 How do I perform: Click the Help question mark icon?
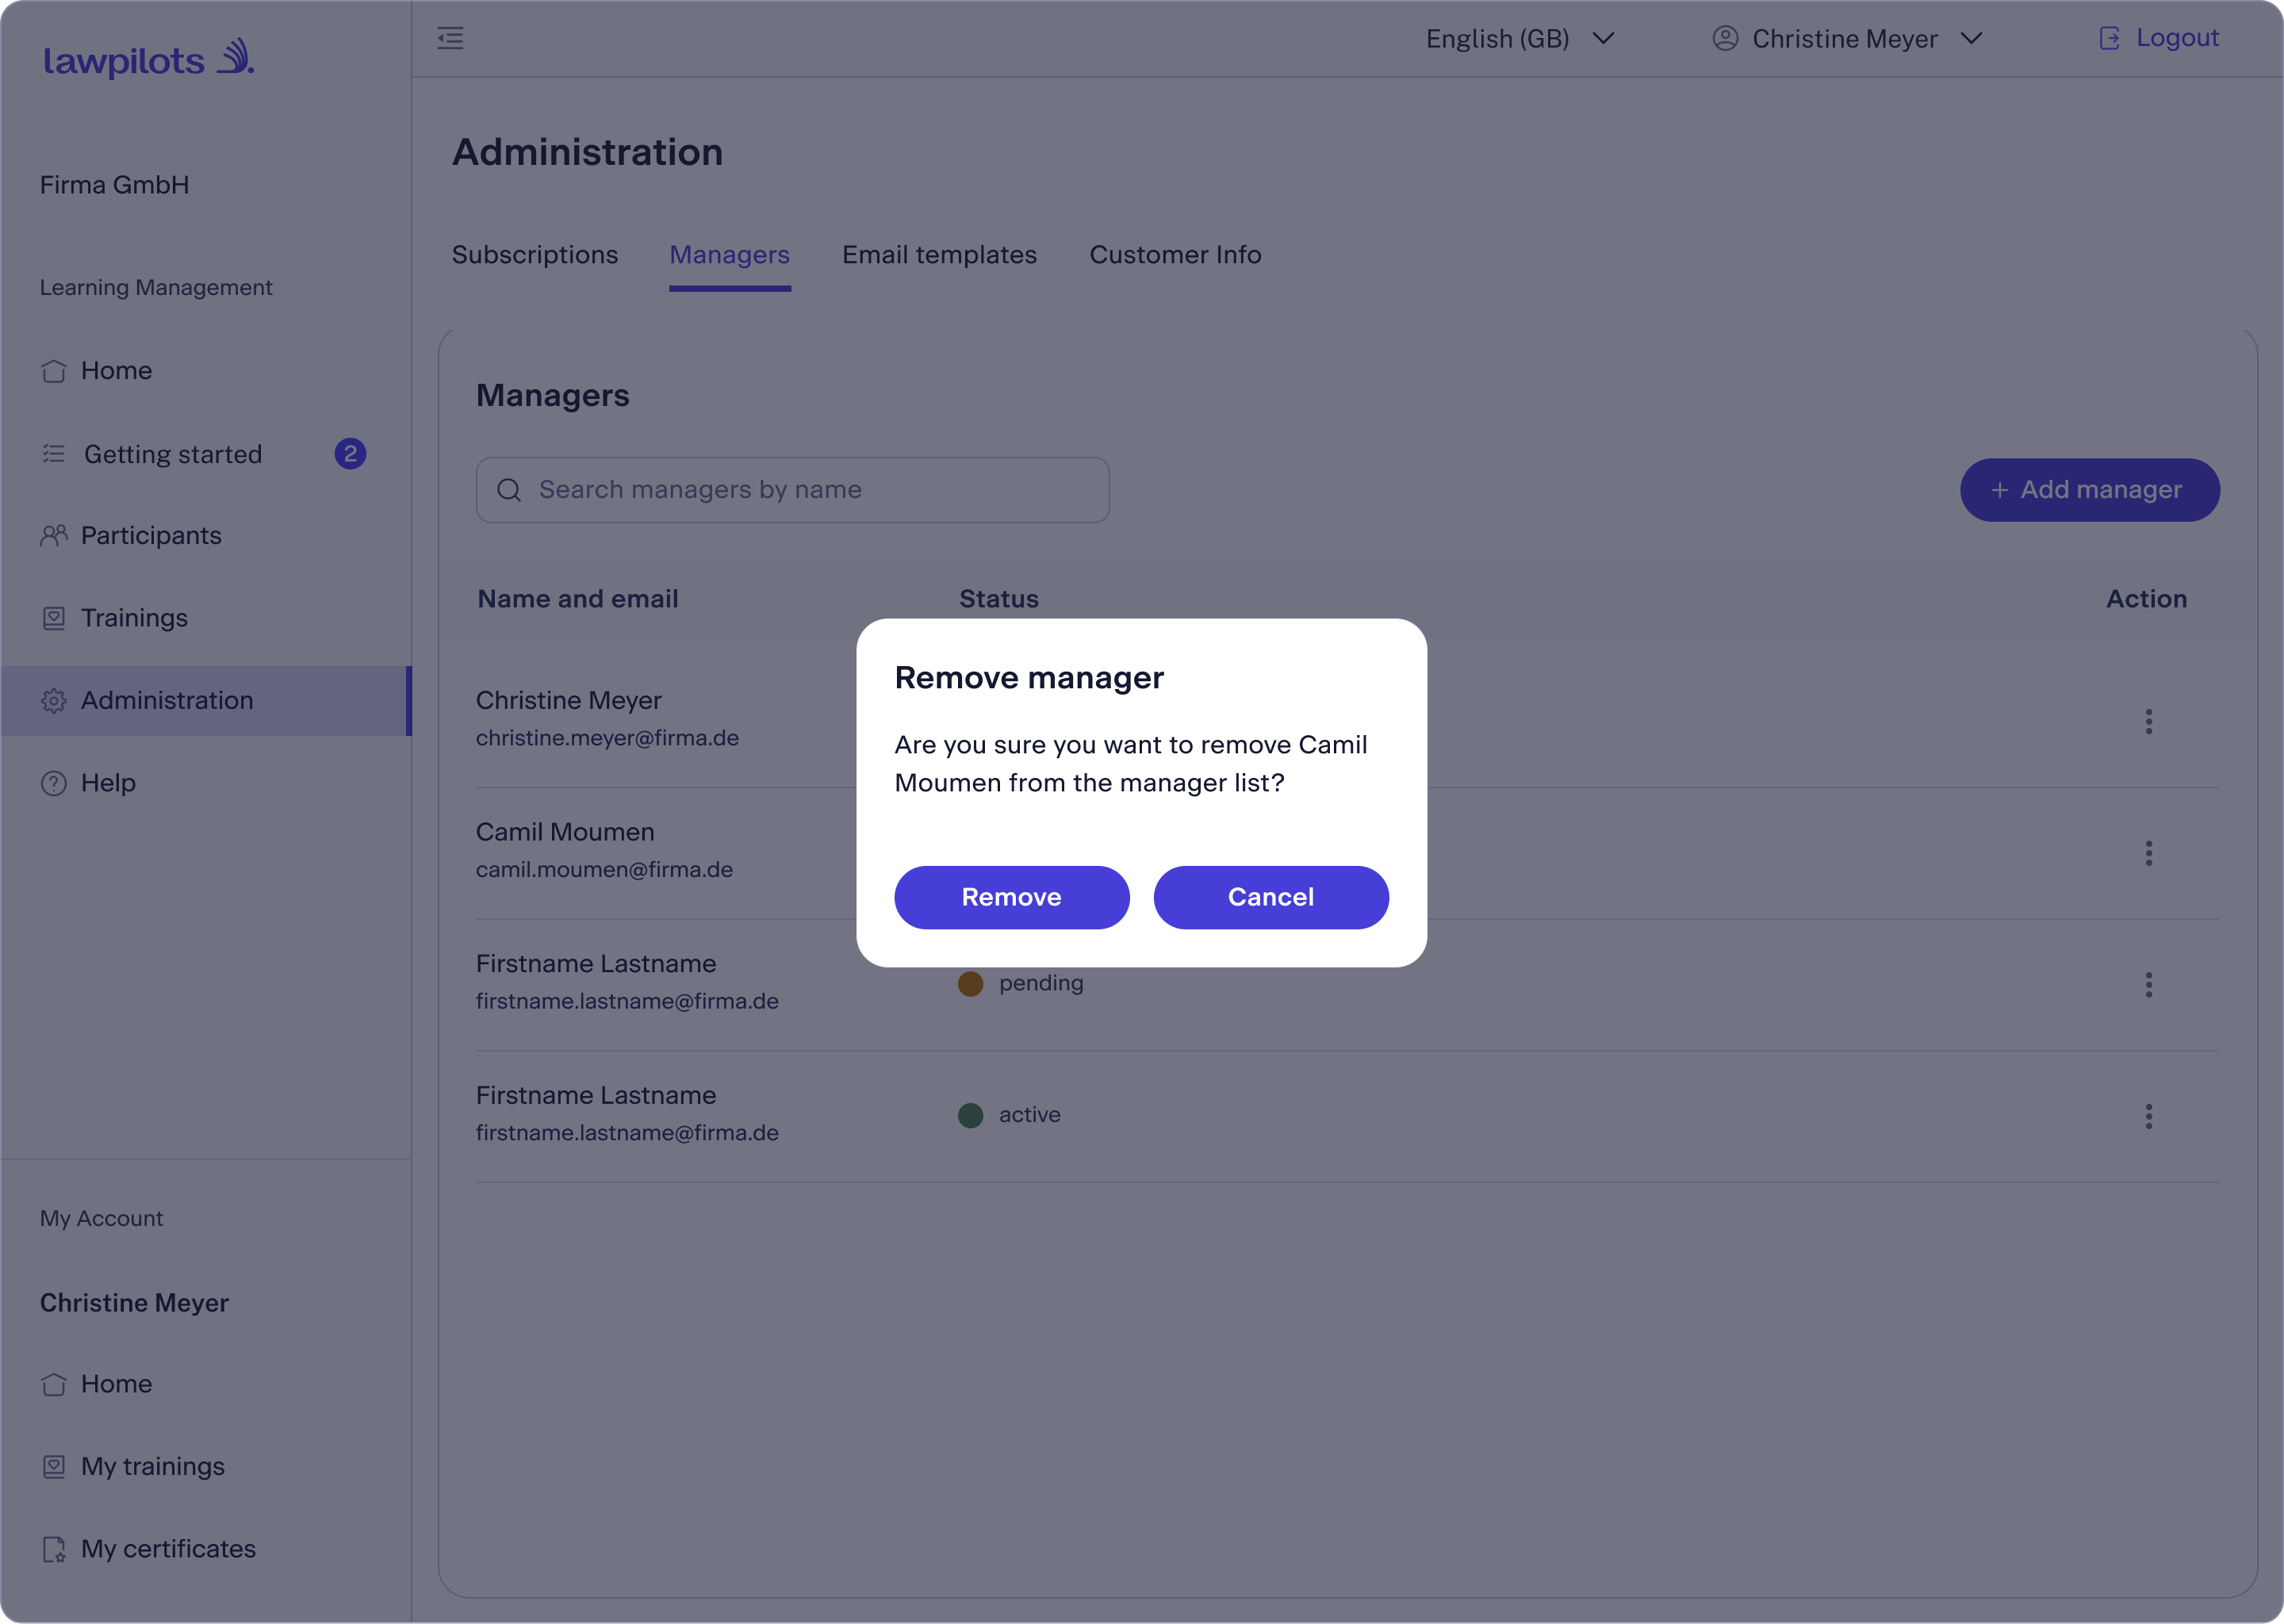(54, 783)
